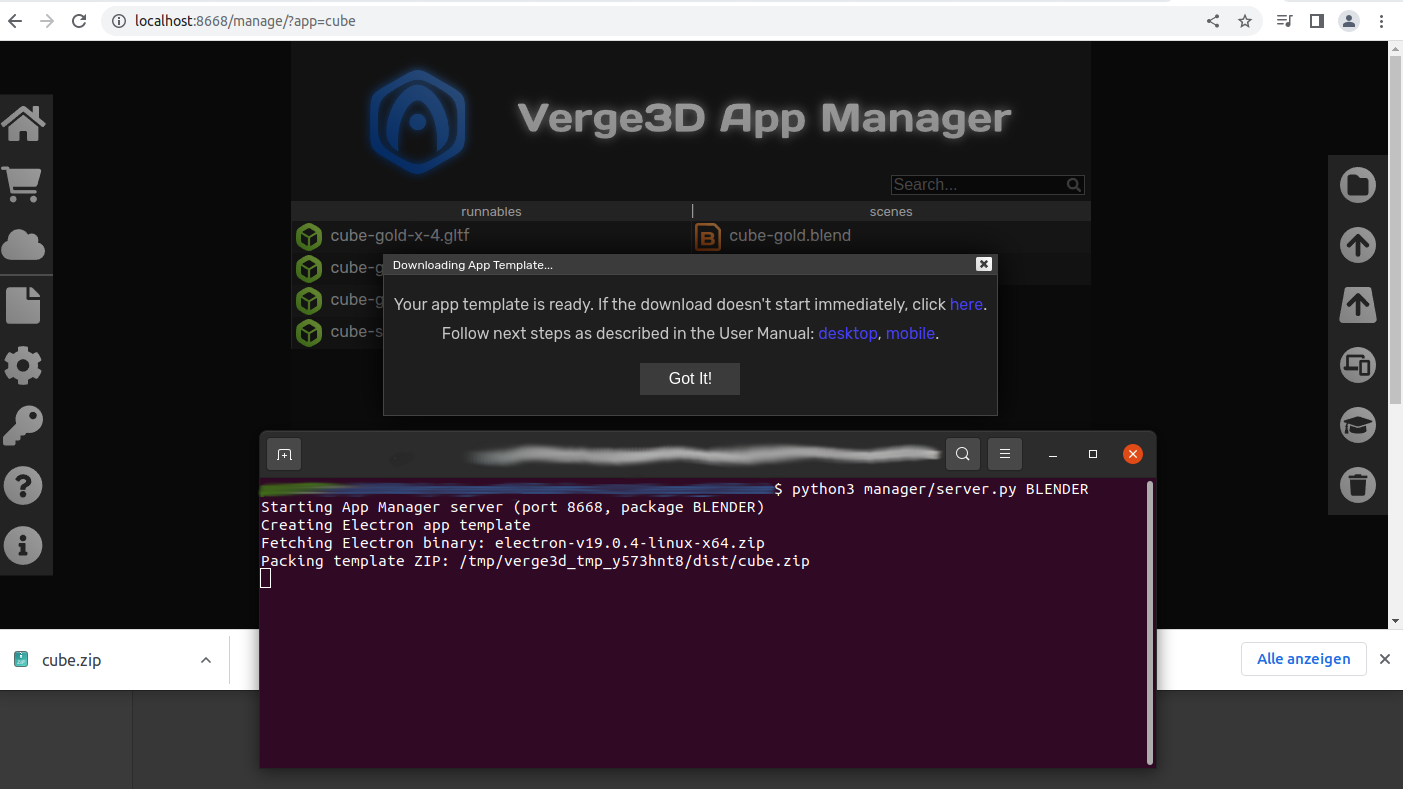The width and height of the screenshot is (1403, 789).
Task: Click the green cube icon beside cube-gold-x-4.gltf
Action: (309, 237)
